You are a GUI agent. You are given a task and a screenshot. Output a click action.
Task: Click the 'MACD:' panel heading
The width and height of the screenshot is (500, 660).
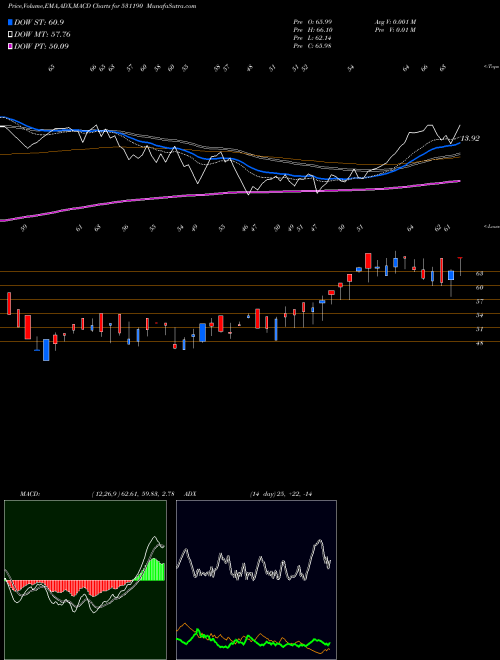(x=30, y=494)
